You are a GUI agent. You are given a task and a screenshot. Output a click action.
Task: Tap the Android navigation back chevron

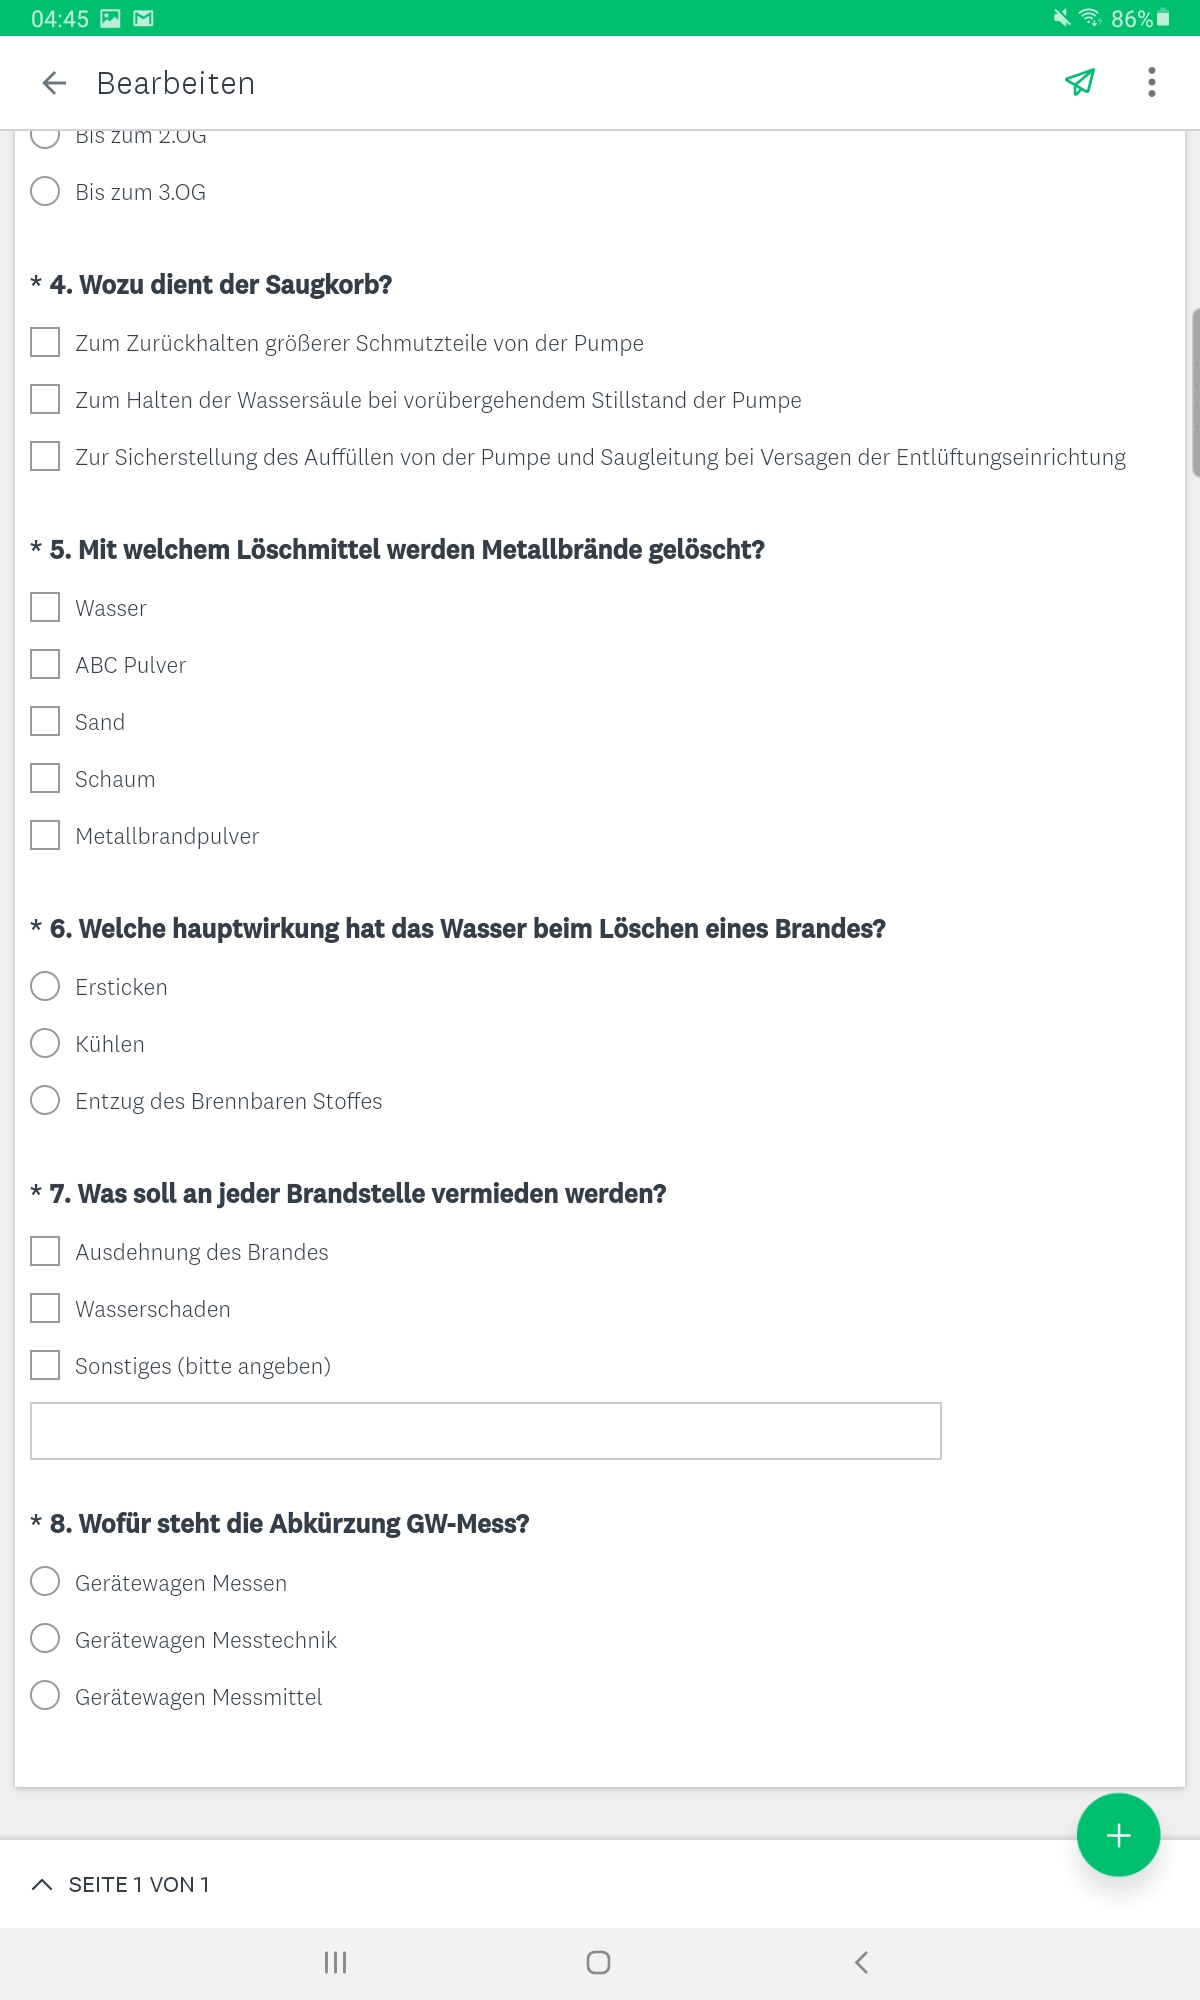(862, 1962)
